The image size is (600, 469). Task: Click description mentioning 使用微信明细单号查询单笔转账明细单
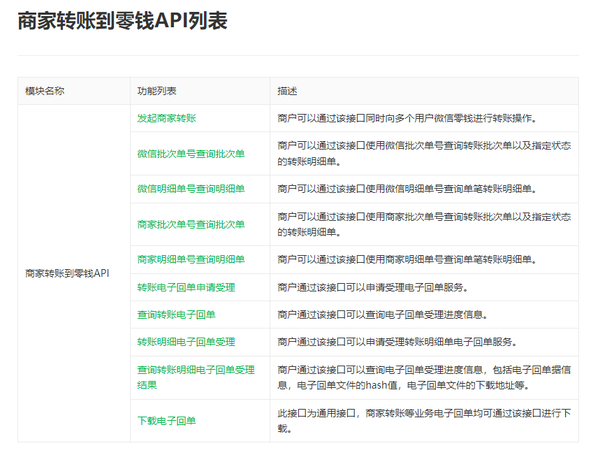tap(407, 189)
